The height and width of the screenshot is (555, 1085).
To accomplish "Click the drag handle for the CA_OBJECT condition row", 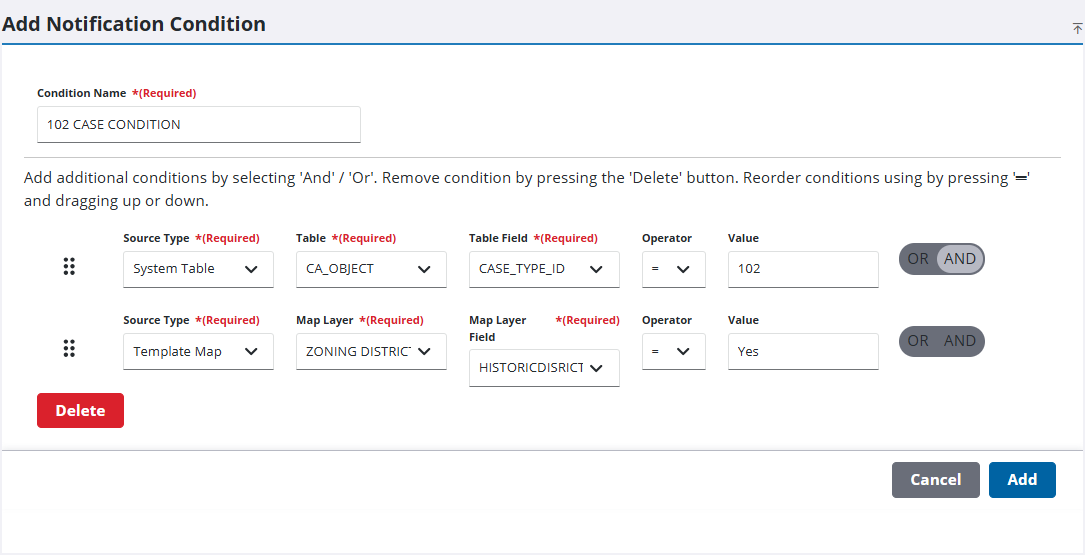I will (x=69, y=266).
